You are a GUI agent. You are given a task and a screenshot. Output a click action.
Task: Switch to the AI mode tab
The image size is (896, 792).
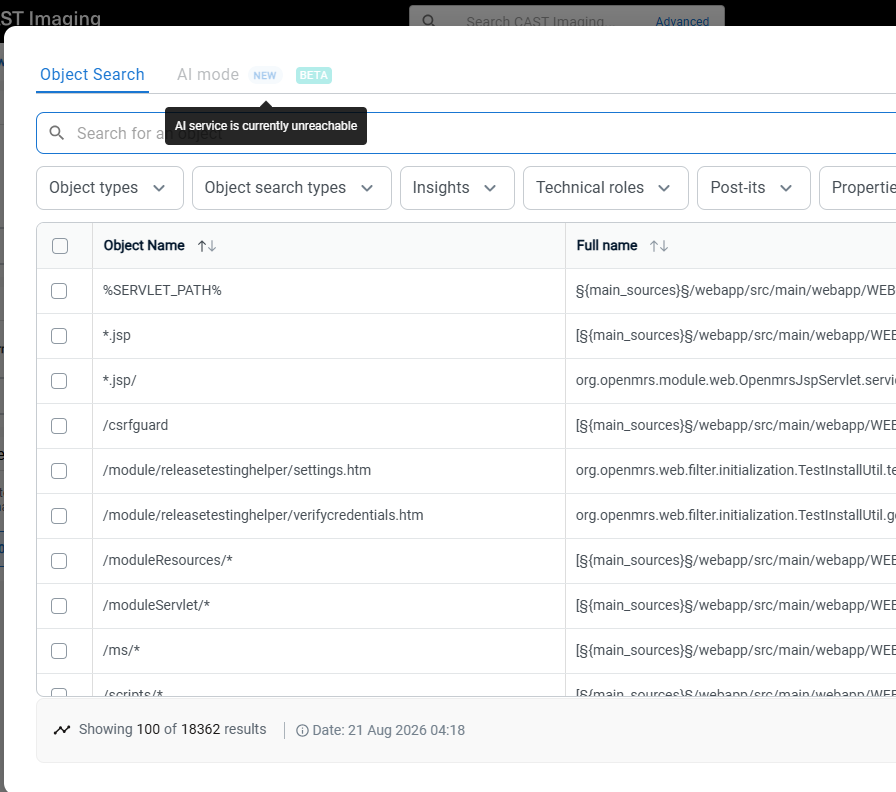208,75
